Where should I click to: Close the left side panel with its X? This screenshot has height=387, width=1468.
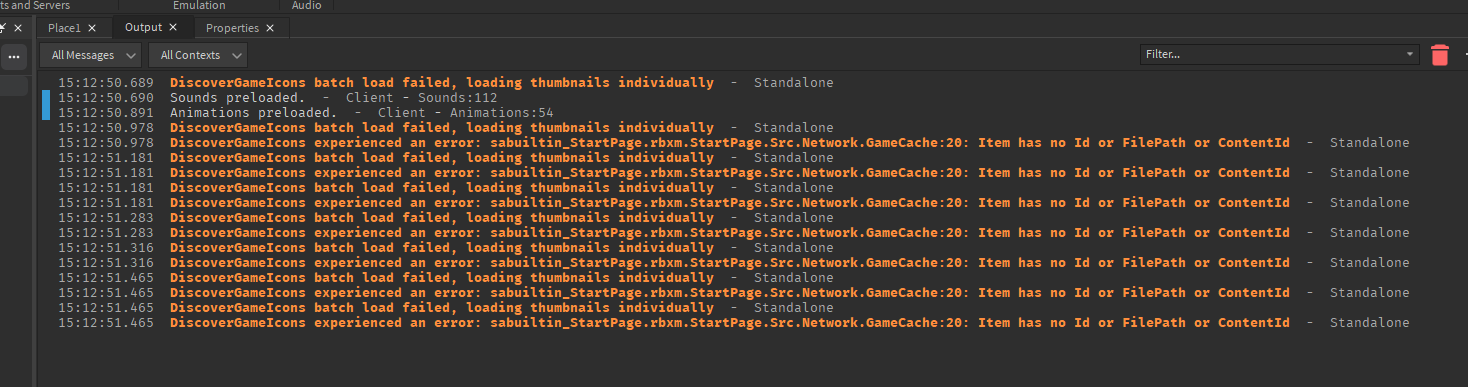point(18,28)
